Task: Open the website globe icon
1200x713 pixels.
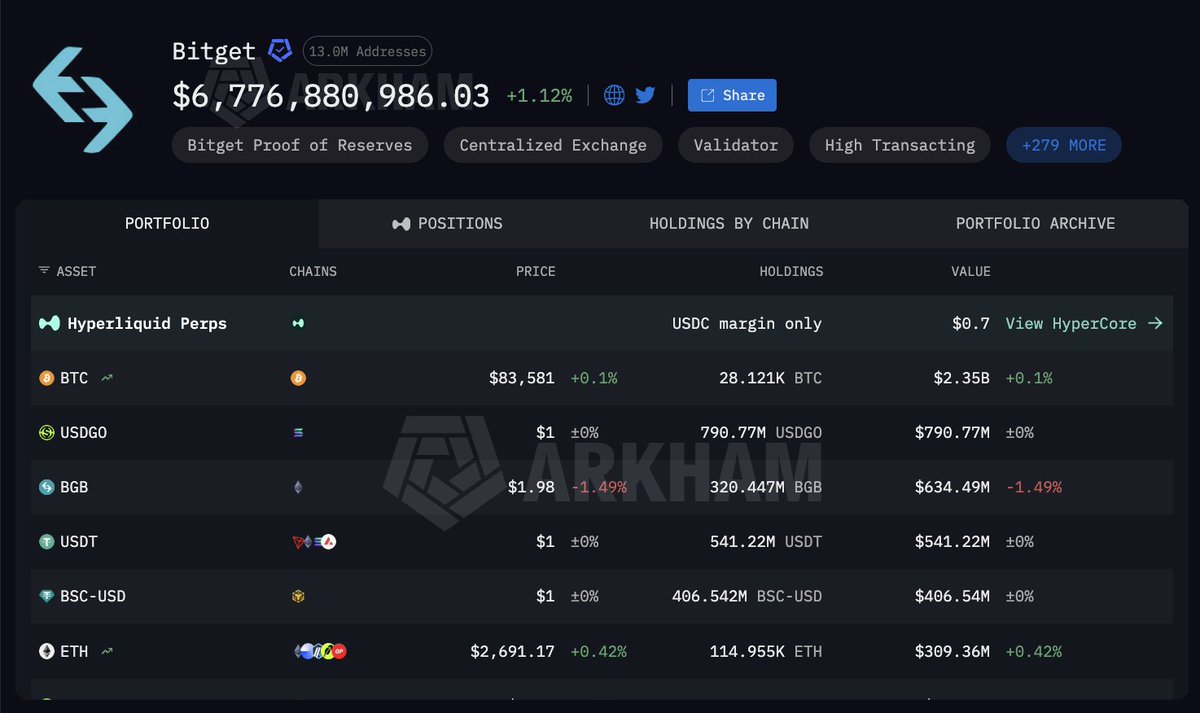Action: point(615,95)
